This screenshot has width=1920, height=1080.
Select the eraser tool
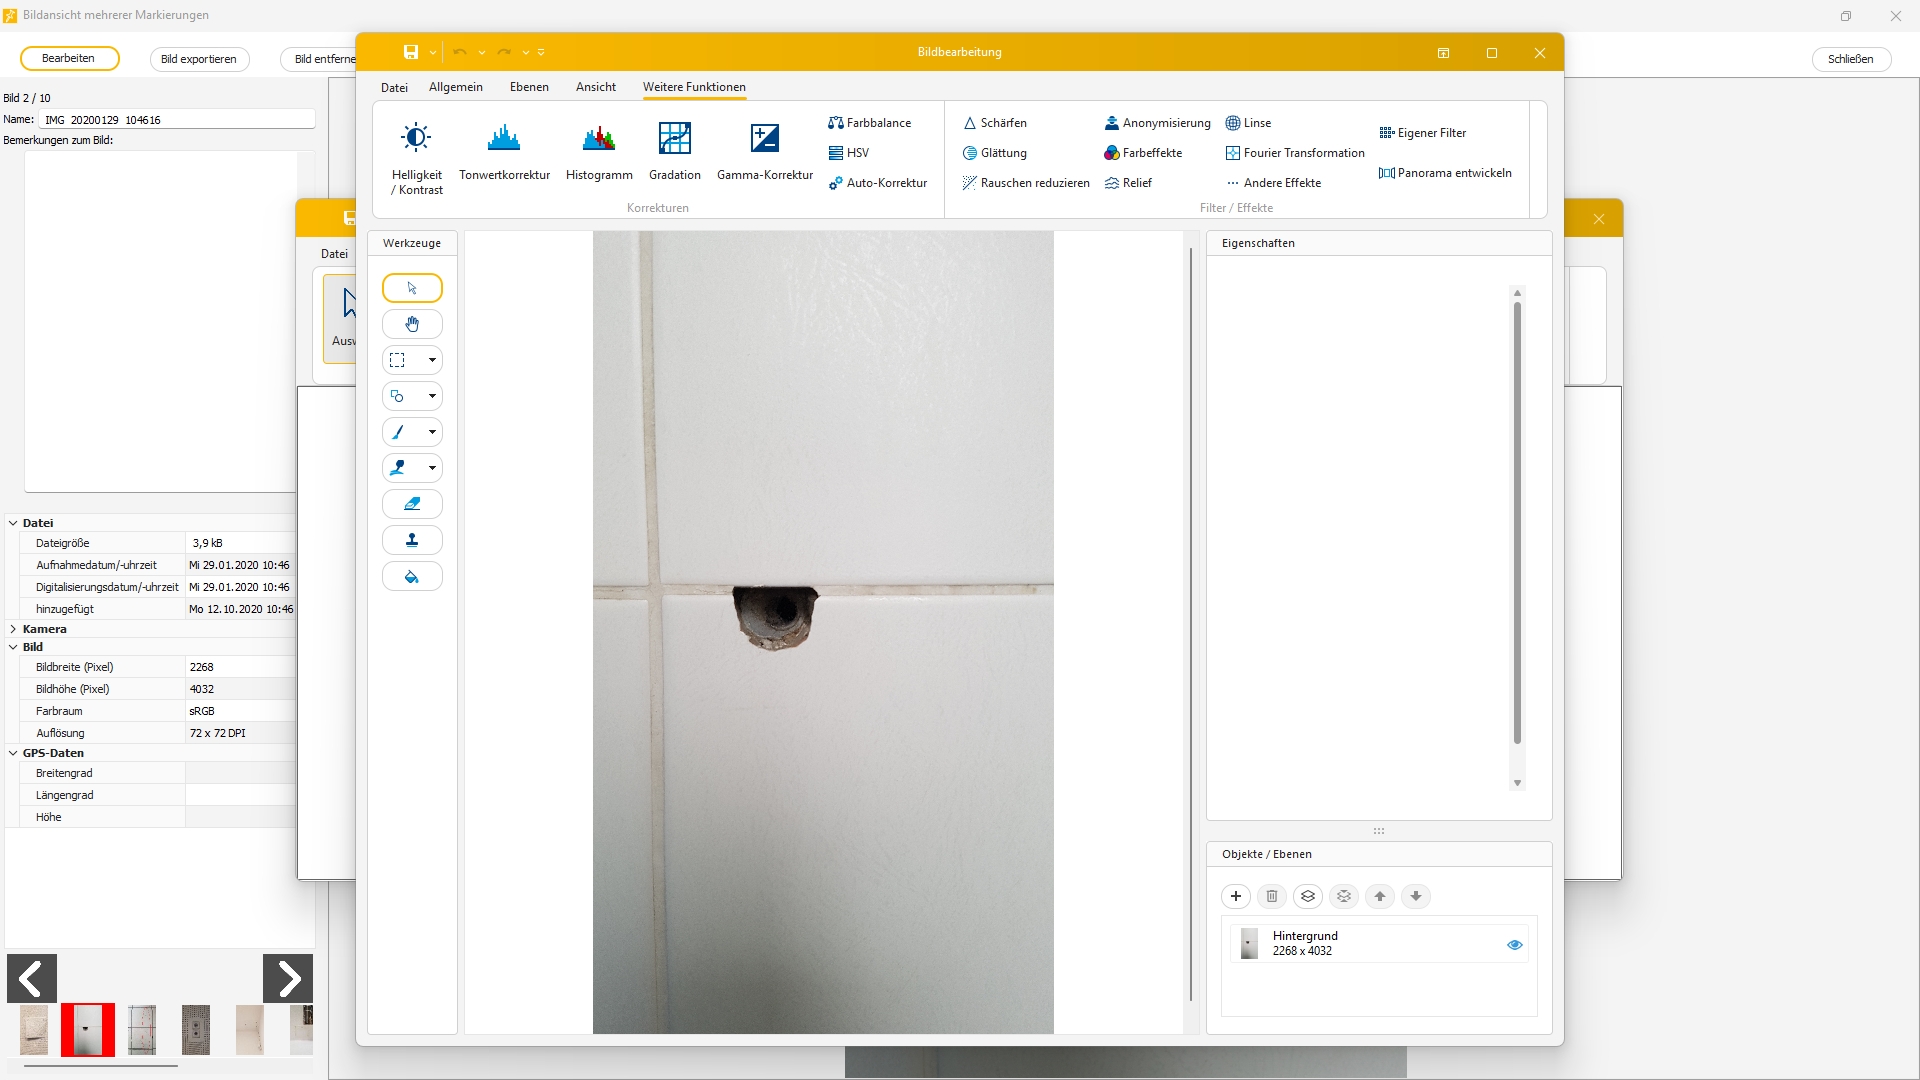click(412, 504)
